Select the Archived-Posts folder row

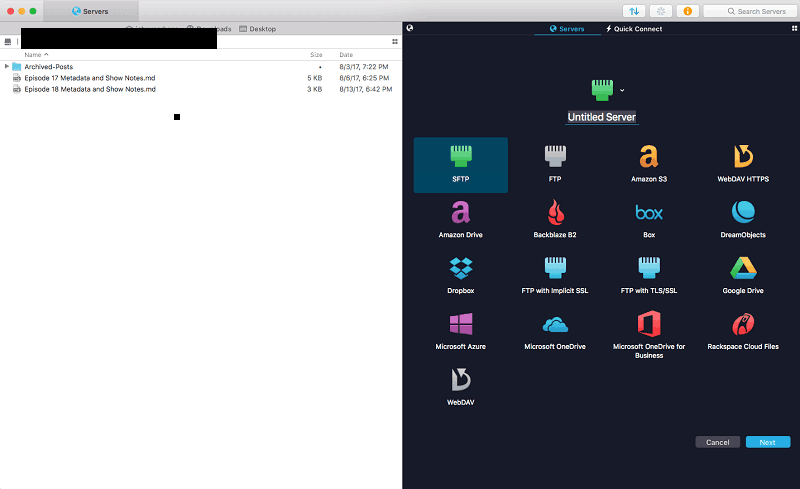tap(201, 67)
